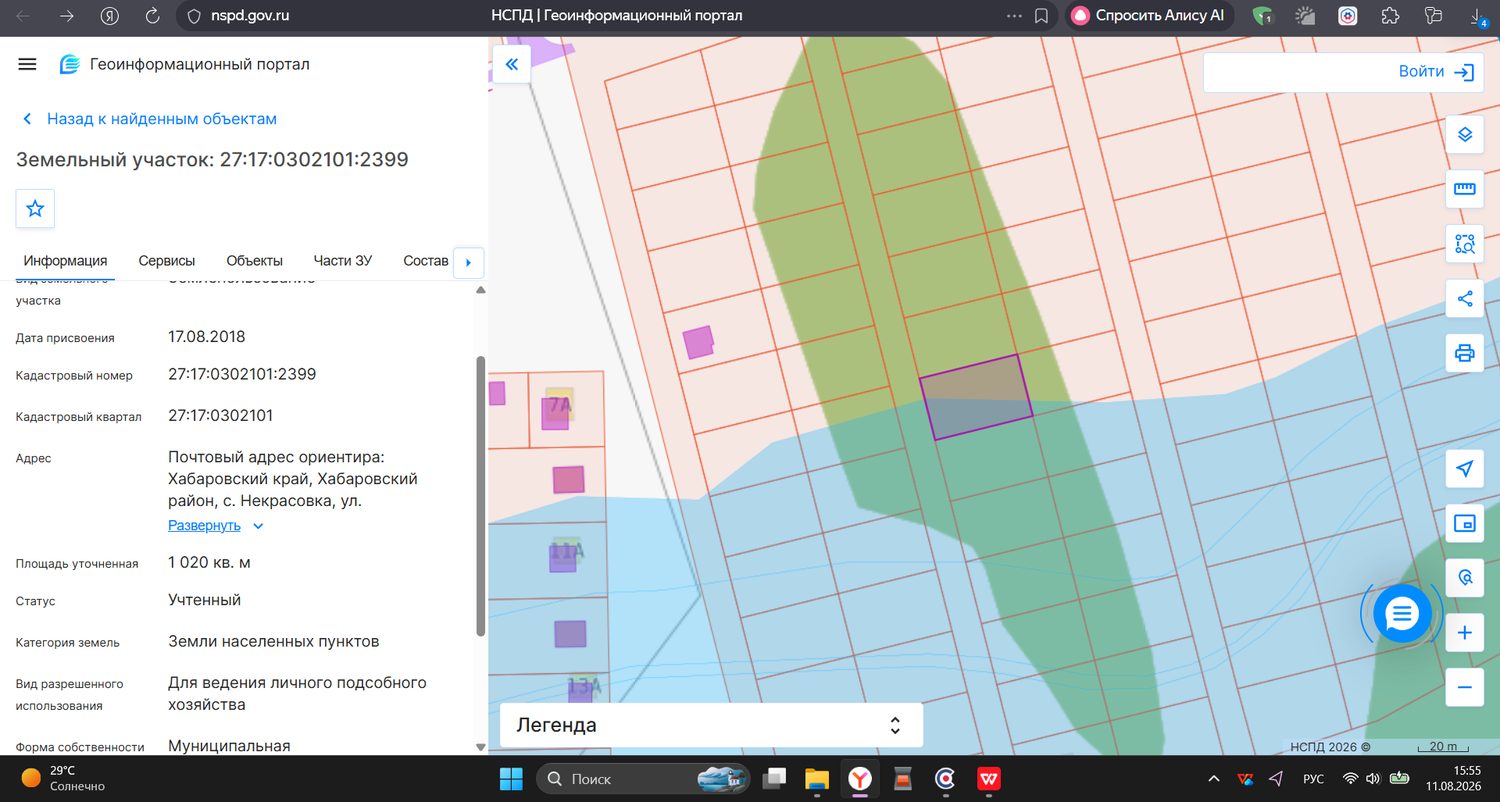Activate the area selection search tool
The width and height of the screenshot is (1500, 802).
1465,243
